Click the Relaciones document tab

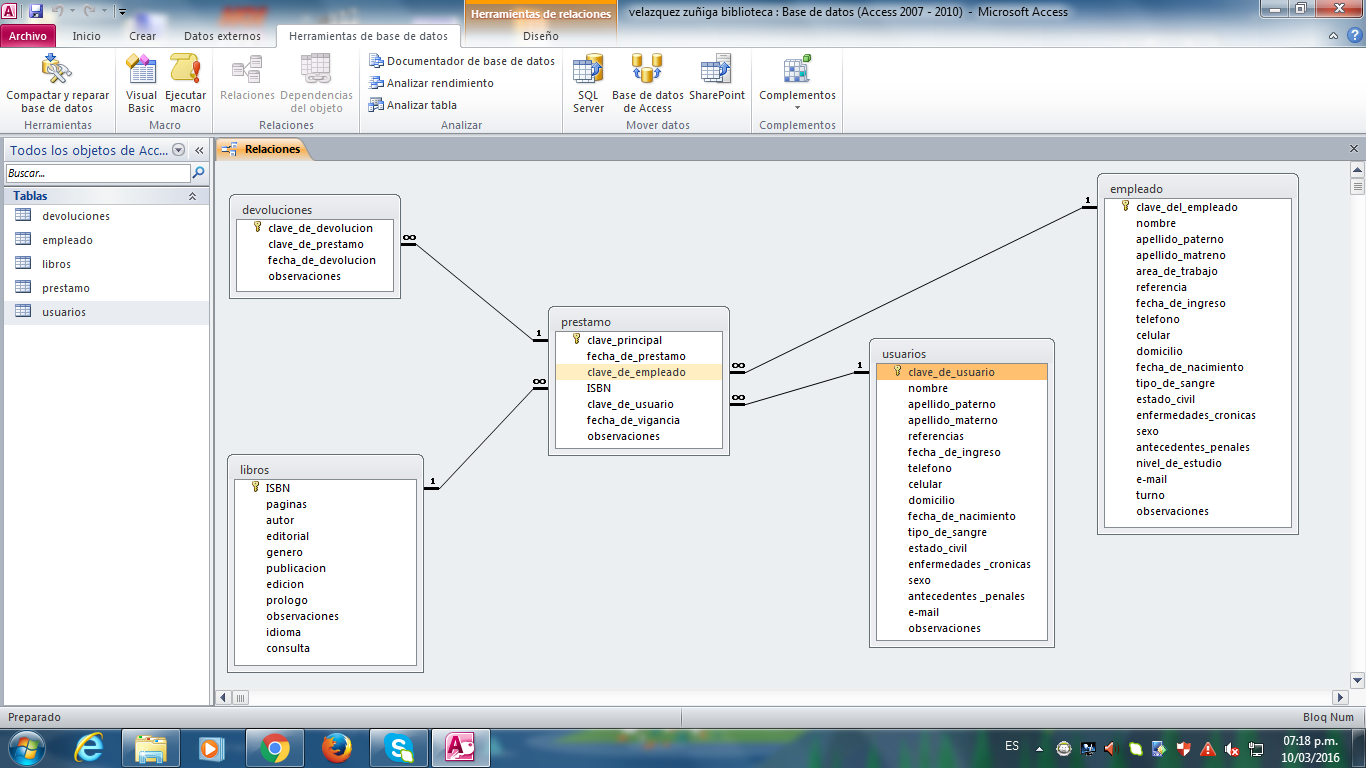[262, 149]
